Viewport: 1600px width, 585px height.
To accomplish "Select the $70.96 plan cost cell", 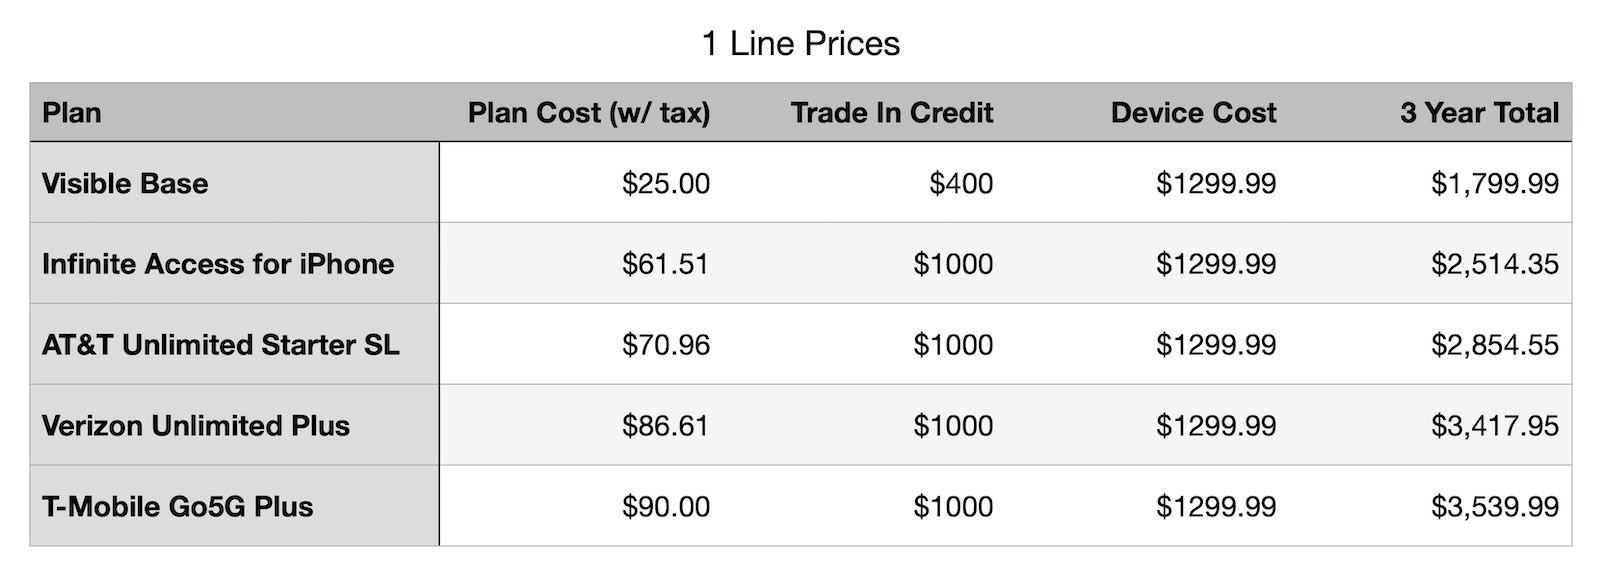I will pyautogui.click(x=666, y=345).
